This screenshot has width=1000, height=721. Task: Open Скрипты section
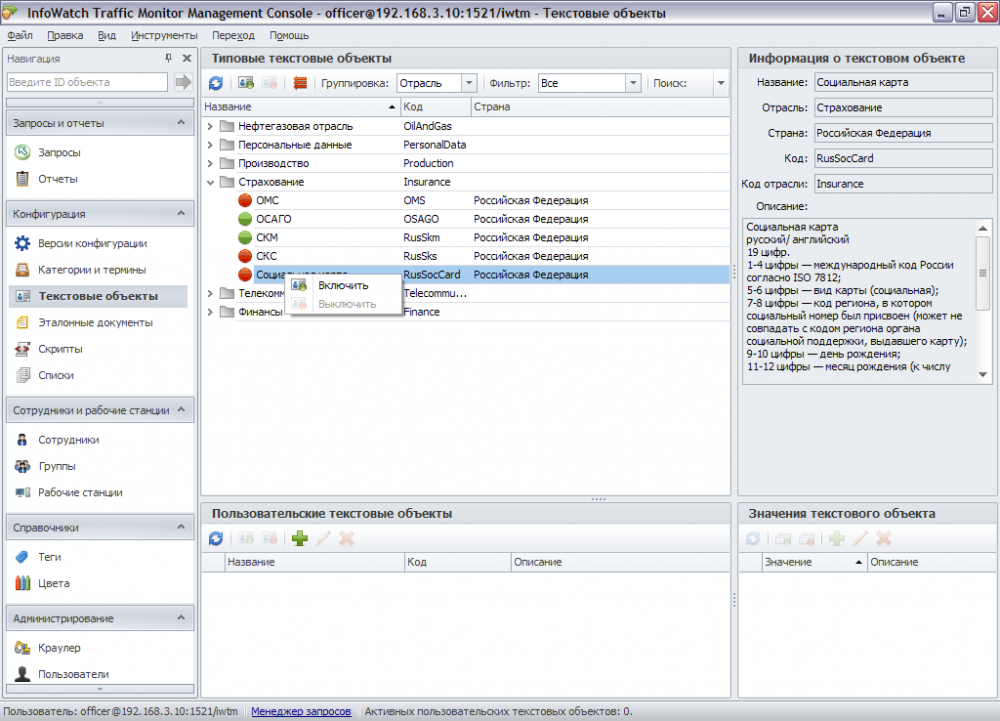point(61,349)
